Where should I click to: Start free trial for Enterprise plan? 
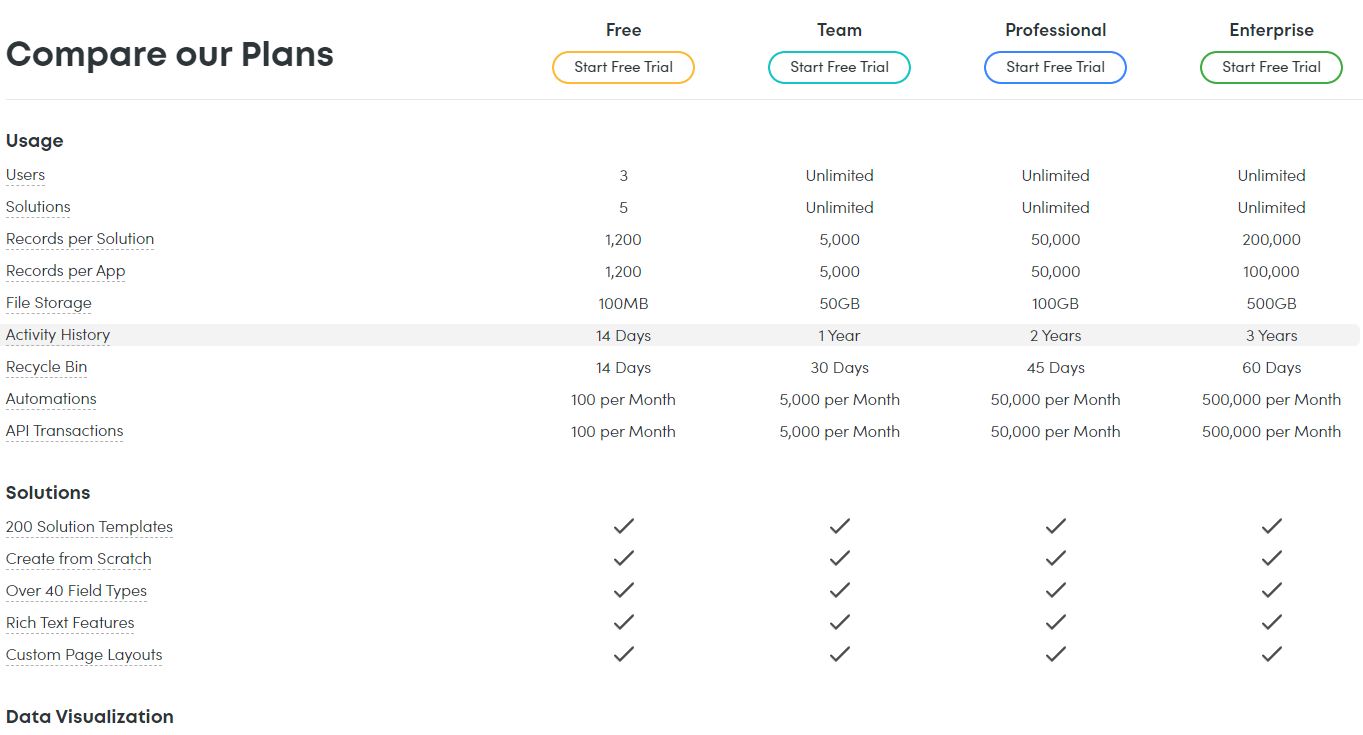1271,67
